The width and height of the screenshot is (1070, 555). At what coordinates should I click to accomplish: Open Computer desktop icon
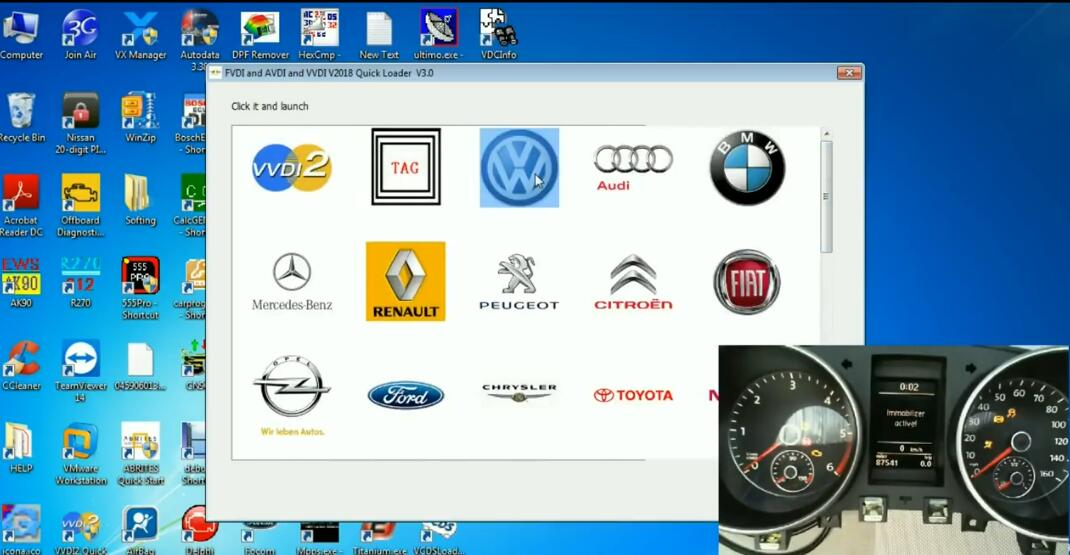pyautogui.click(x=21, y=35)
